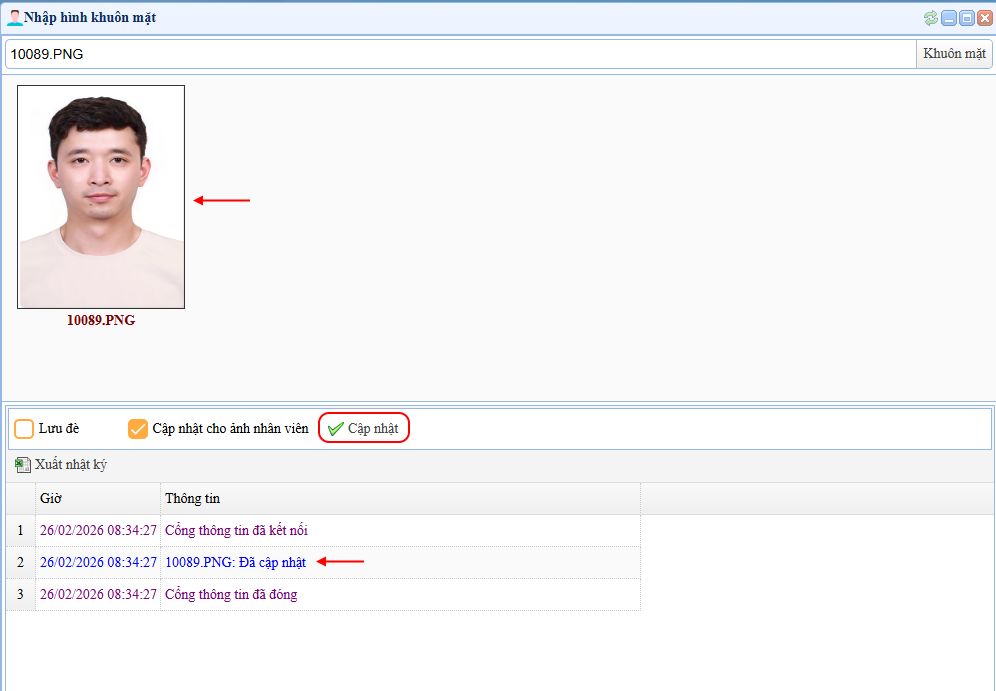This screenshot has height=691, width=996.
Task: Select log row Cổng thông tin đã đóng
Action: pos(231,594)
